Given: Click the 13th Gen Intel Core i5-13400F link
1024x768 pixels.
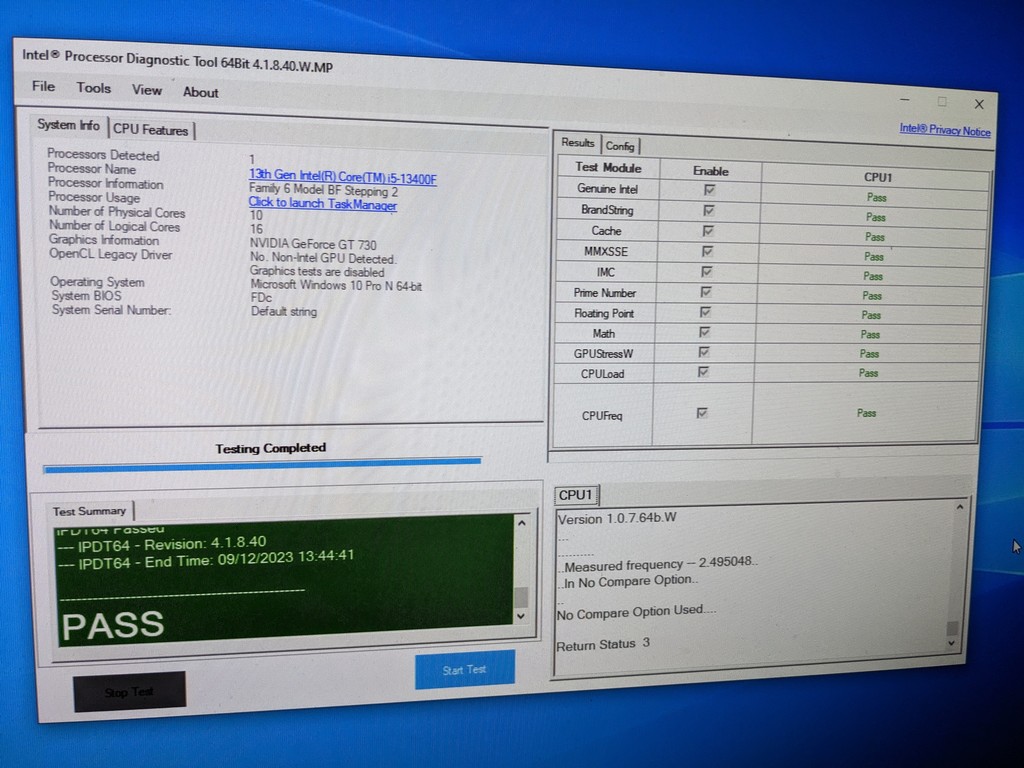Looking at the screenshot, I should (x=342, y=176).
